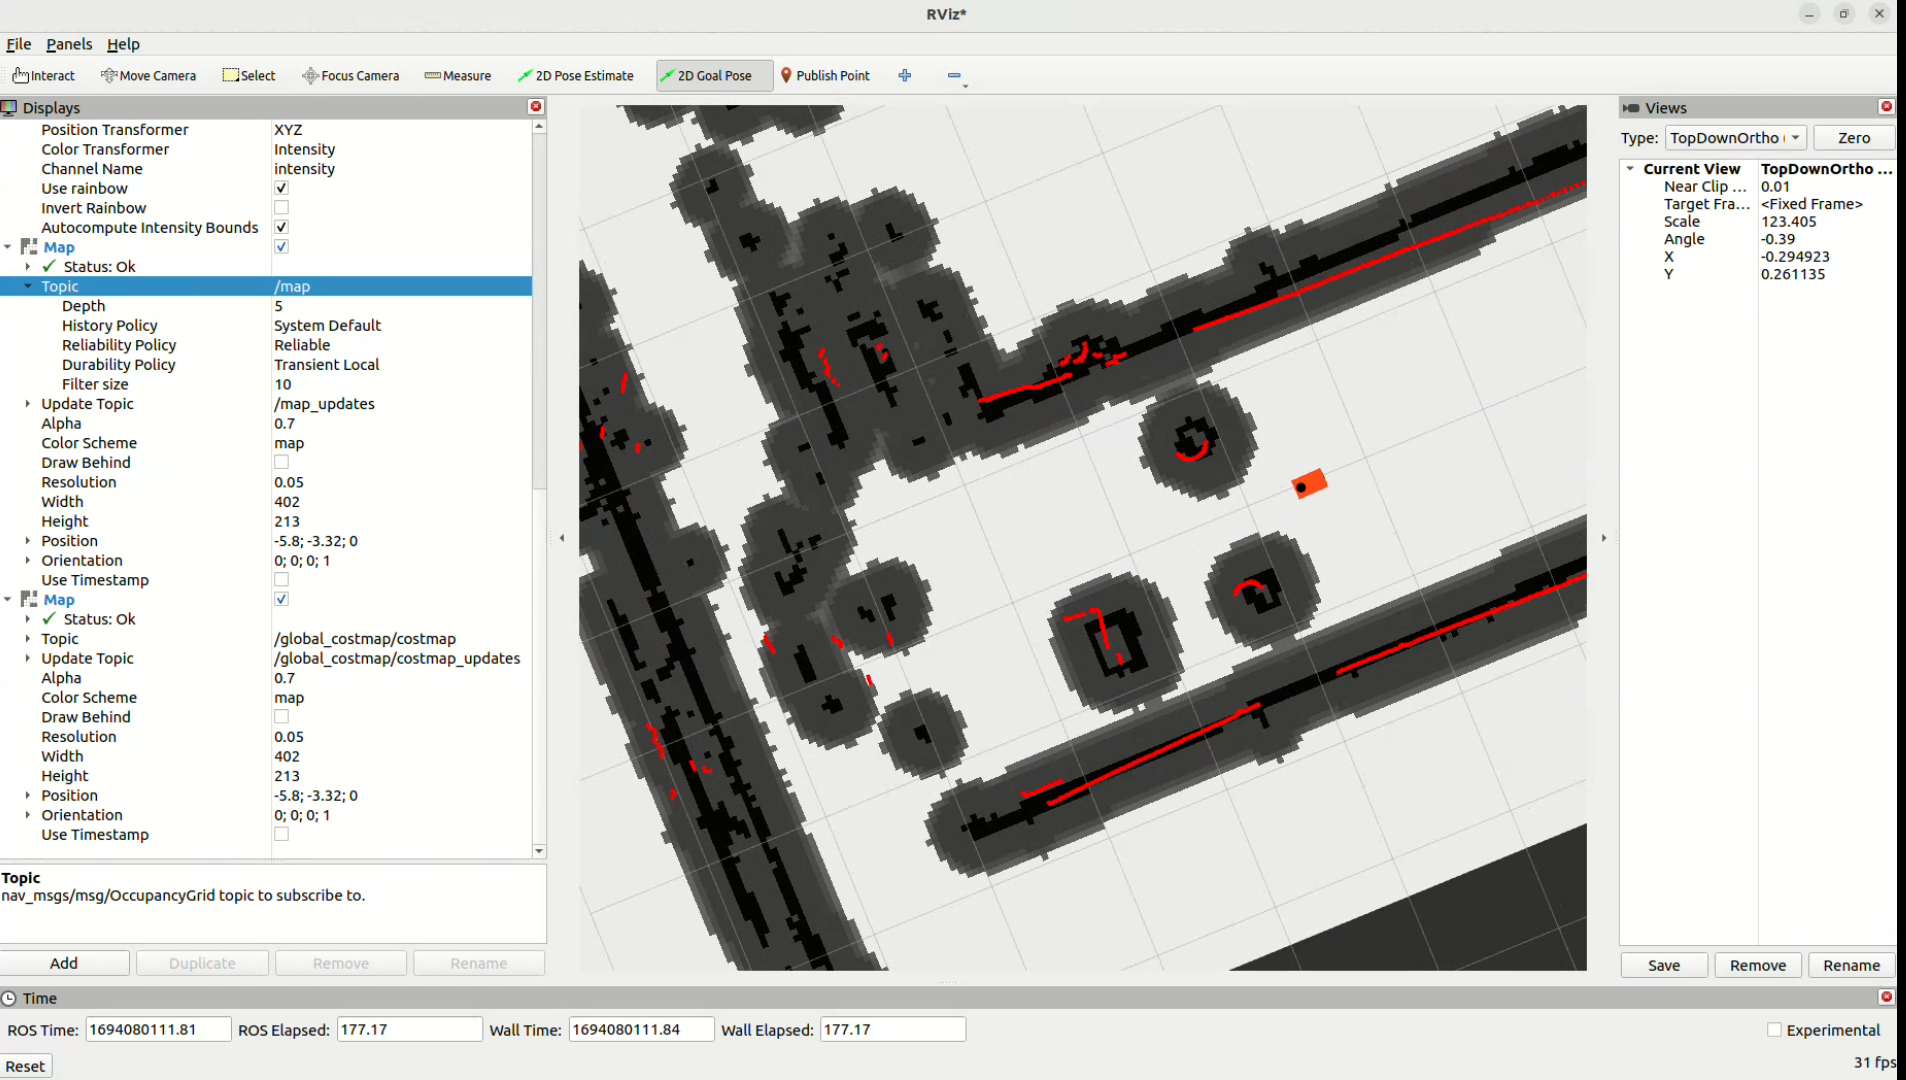The image size is (1906, 1080).
Task: Enable Use Timestamp for /map display
Action: tap(281, 580)
